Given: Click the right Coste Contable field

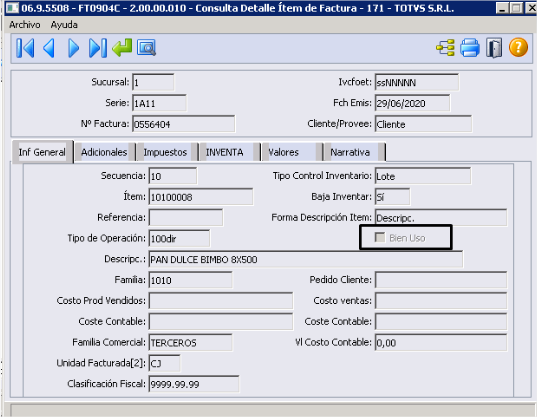Looking at the screenshot, I should [441, 322].
